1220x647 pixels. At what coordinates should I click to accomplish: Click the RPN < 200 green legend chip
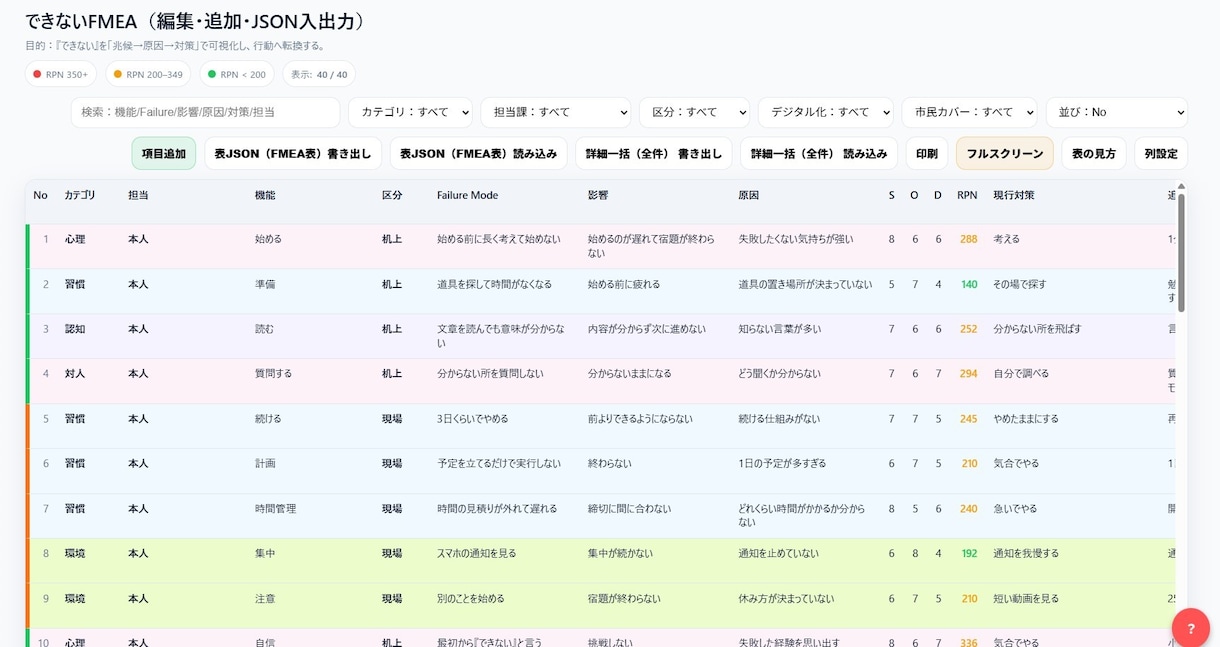pos(236,74)
